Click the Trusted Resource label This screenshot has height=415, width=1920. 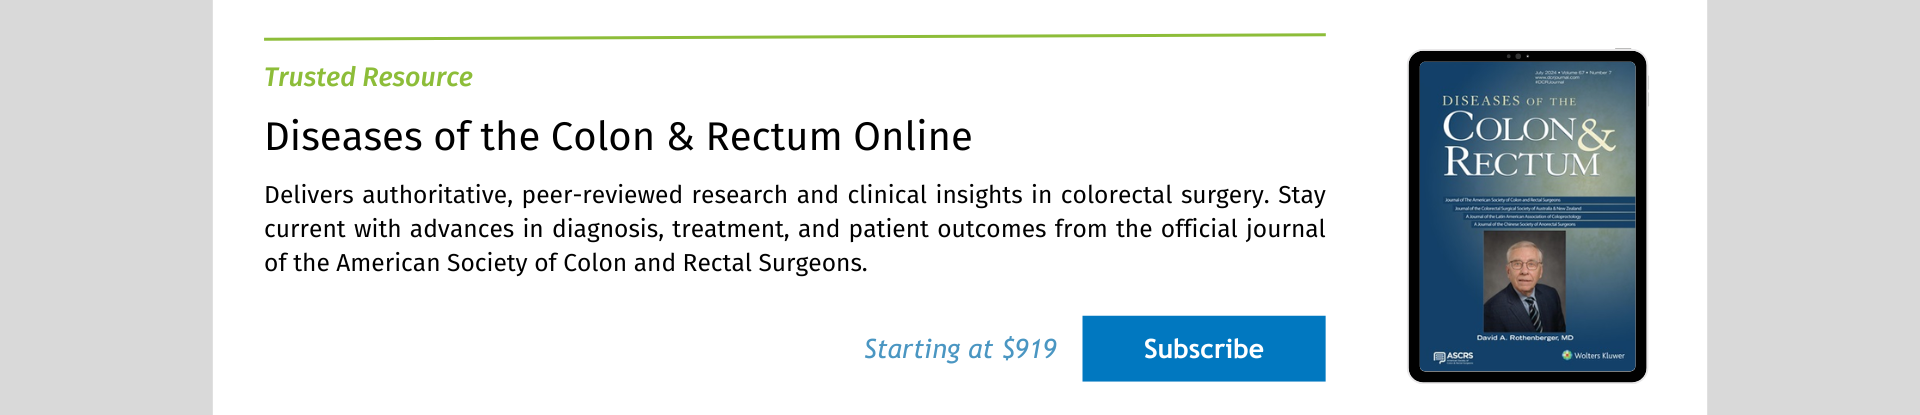pos(368,77)
